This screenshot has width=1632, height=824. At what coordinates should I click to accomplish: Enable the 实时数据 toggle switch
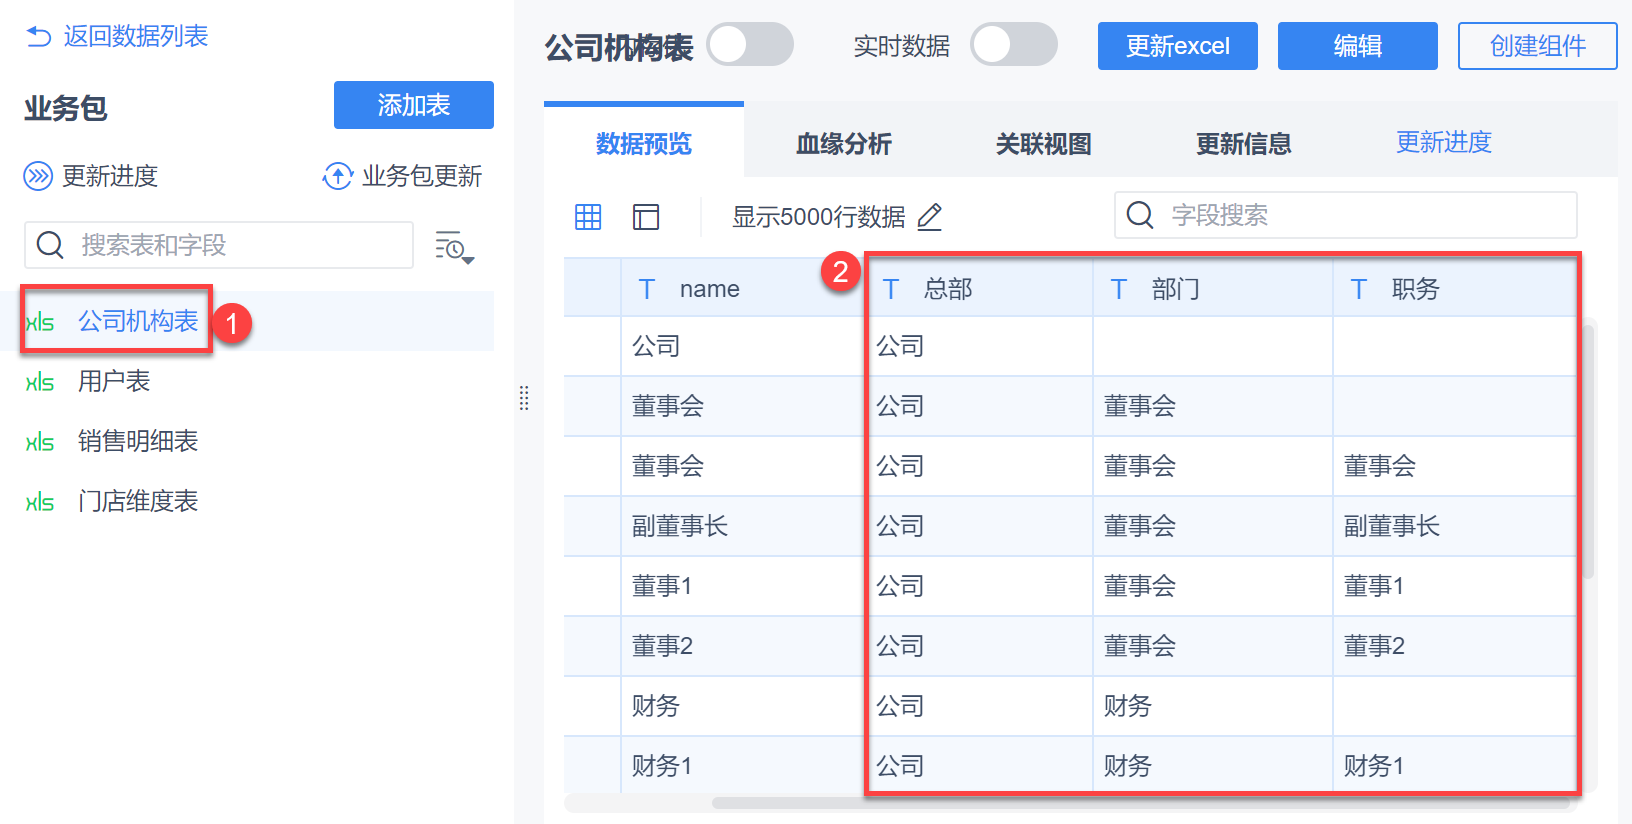click(1014, 45)
